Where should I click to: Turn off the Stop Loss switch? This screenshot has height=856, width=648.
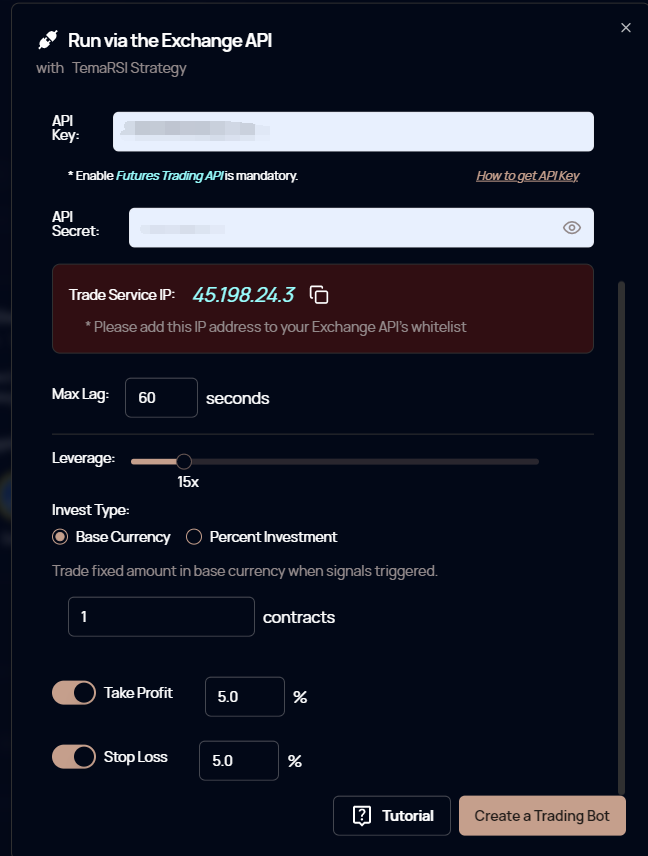click(74, 757)
